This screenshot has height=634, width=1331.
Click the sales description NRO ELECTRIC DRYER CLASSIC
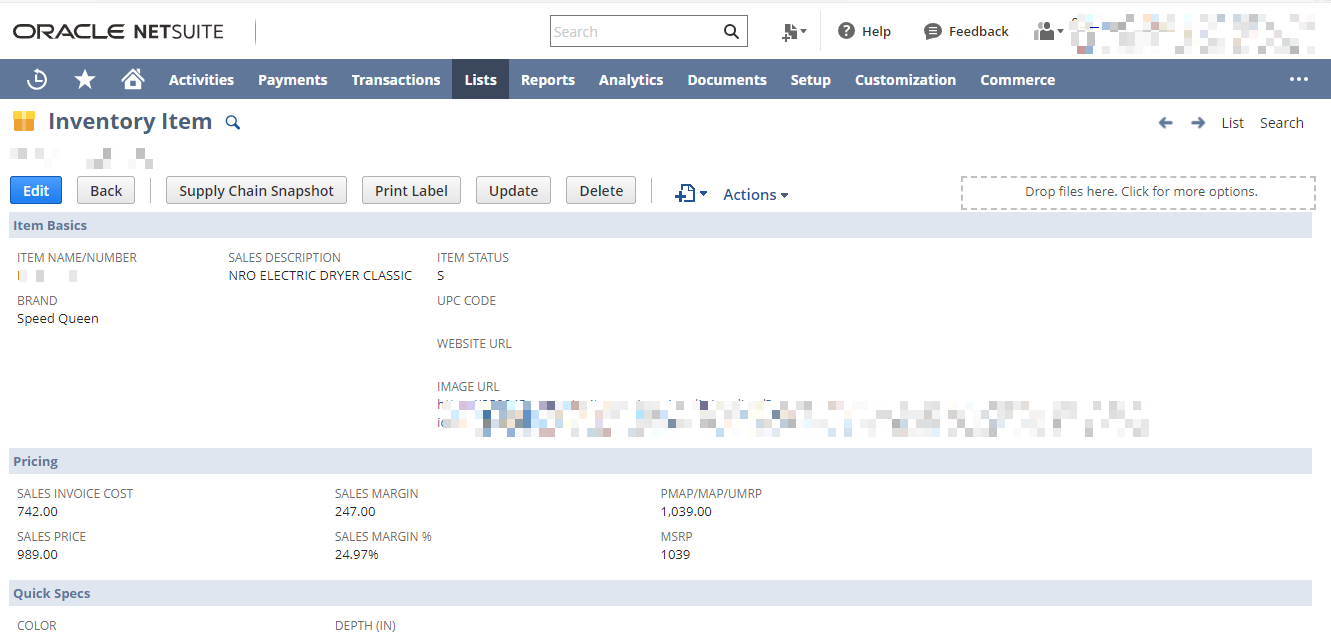click(x=320, y=275)
